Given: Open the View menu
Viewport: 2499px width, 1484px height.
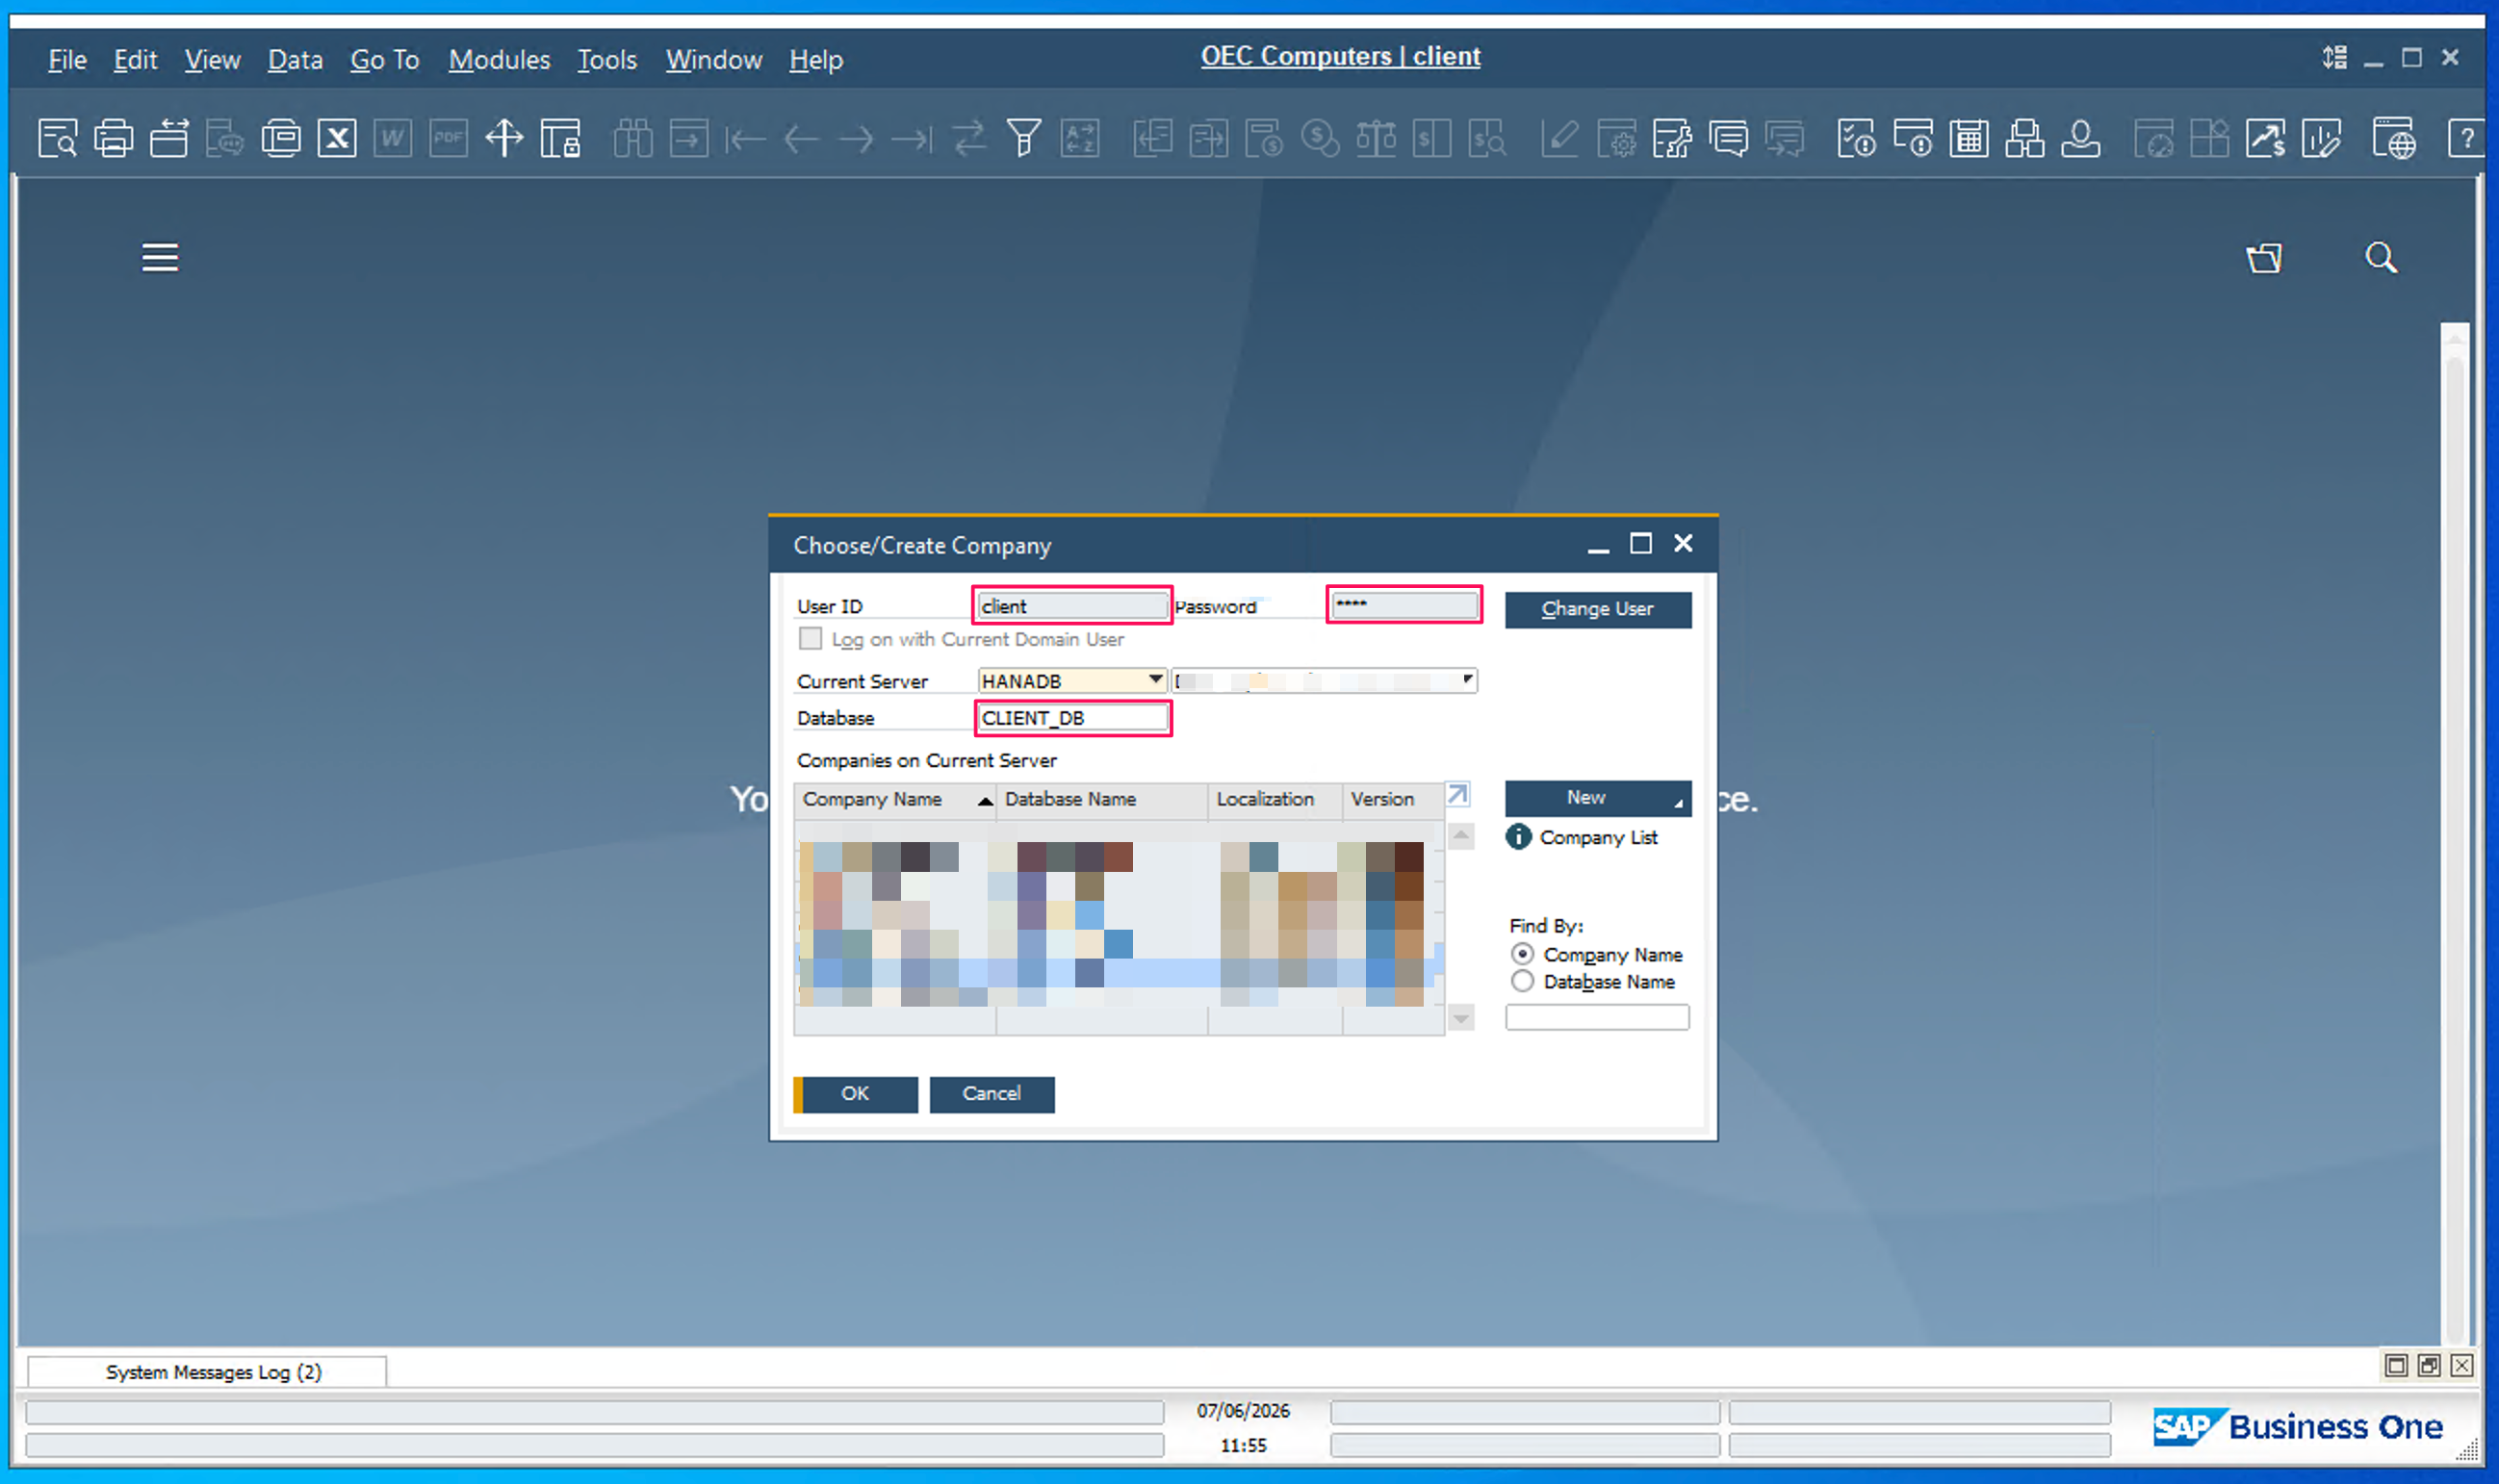Looking at the screenshot, I should coord(212,60).
